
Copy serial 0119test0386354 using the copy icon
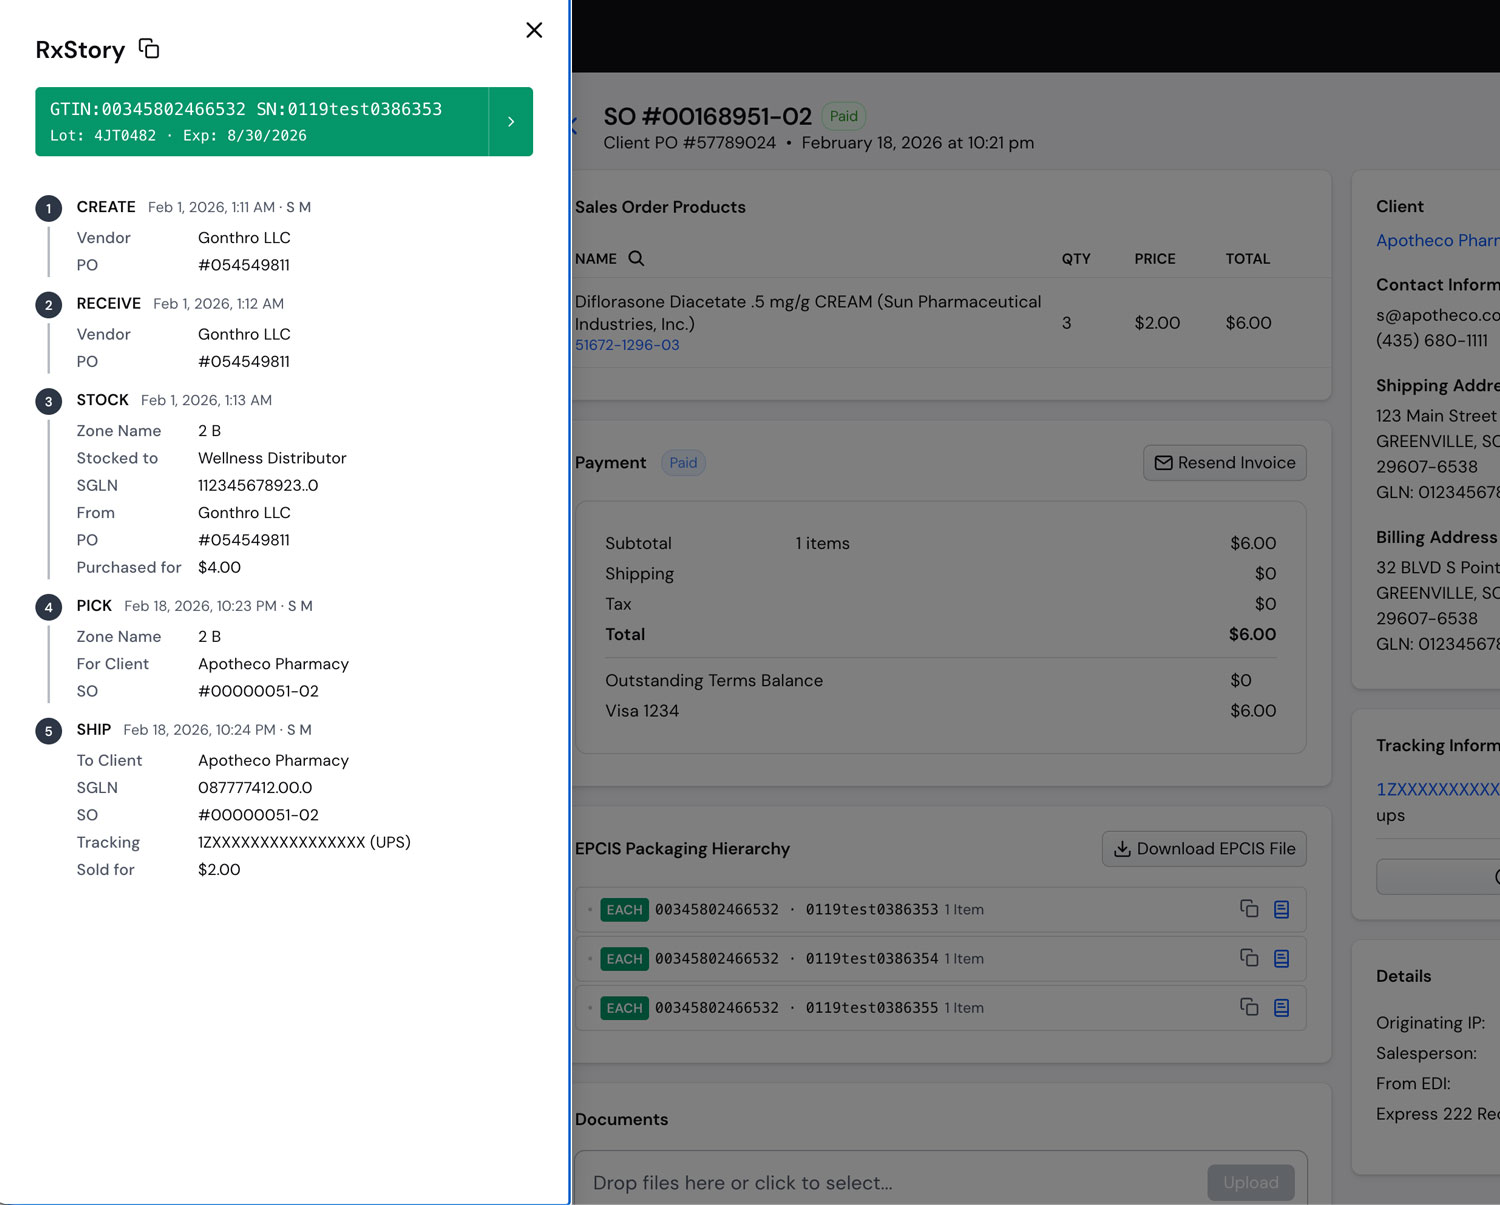[1248, 958]
